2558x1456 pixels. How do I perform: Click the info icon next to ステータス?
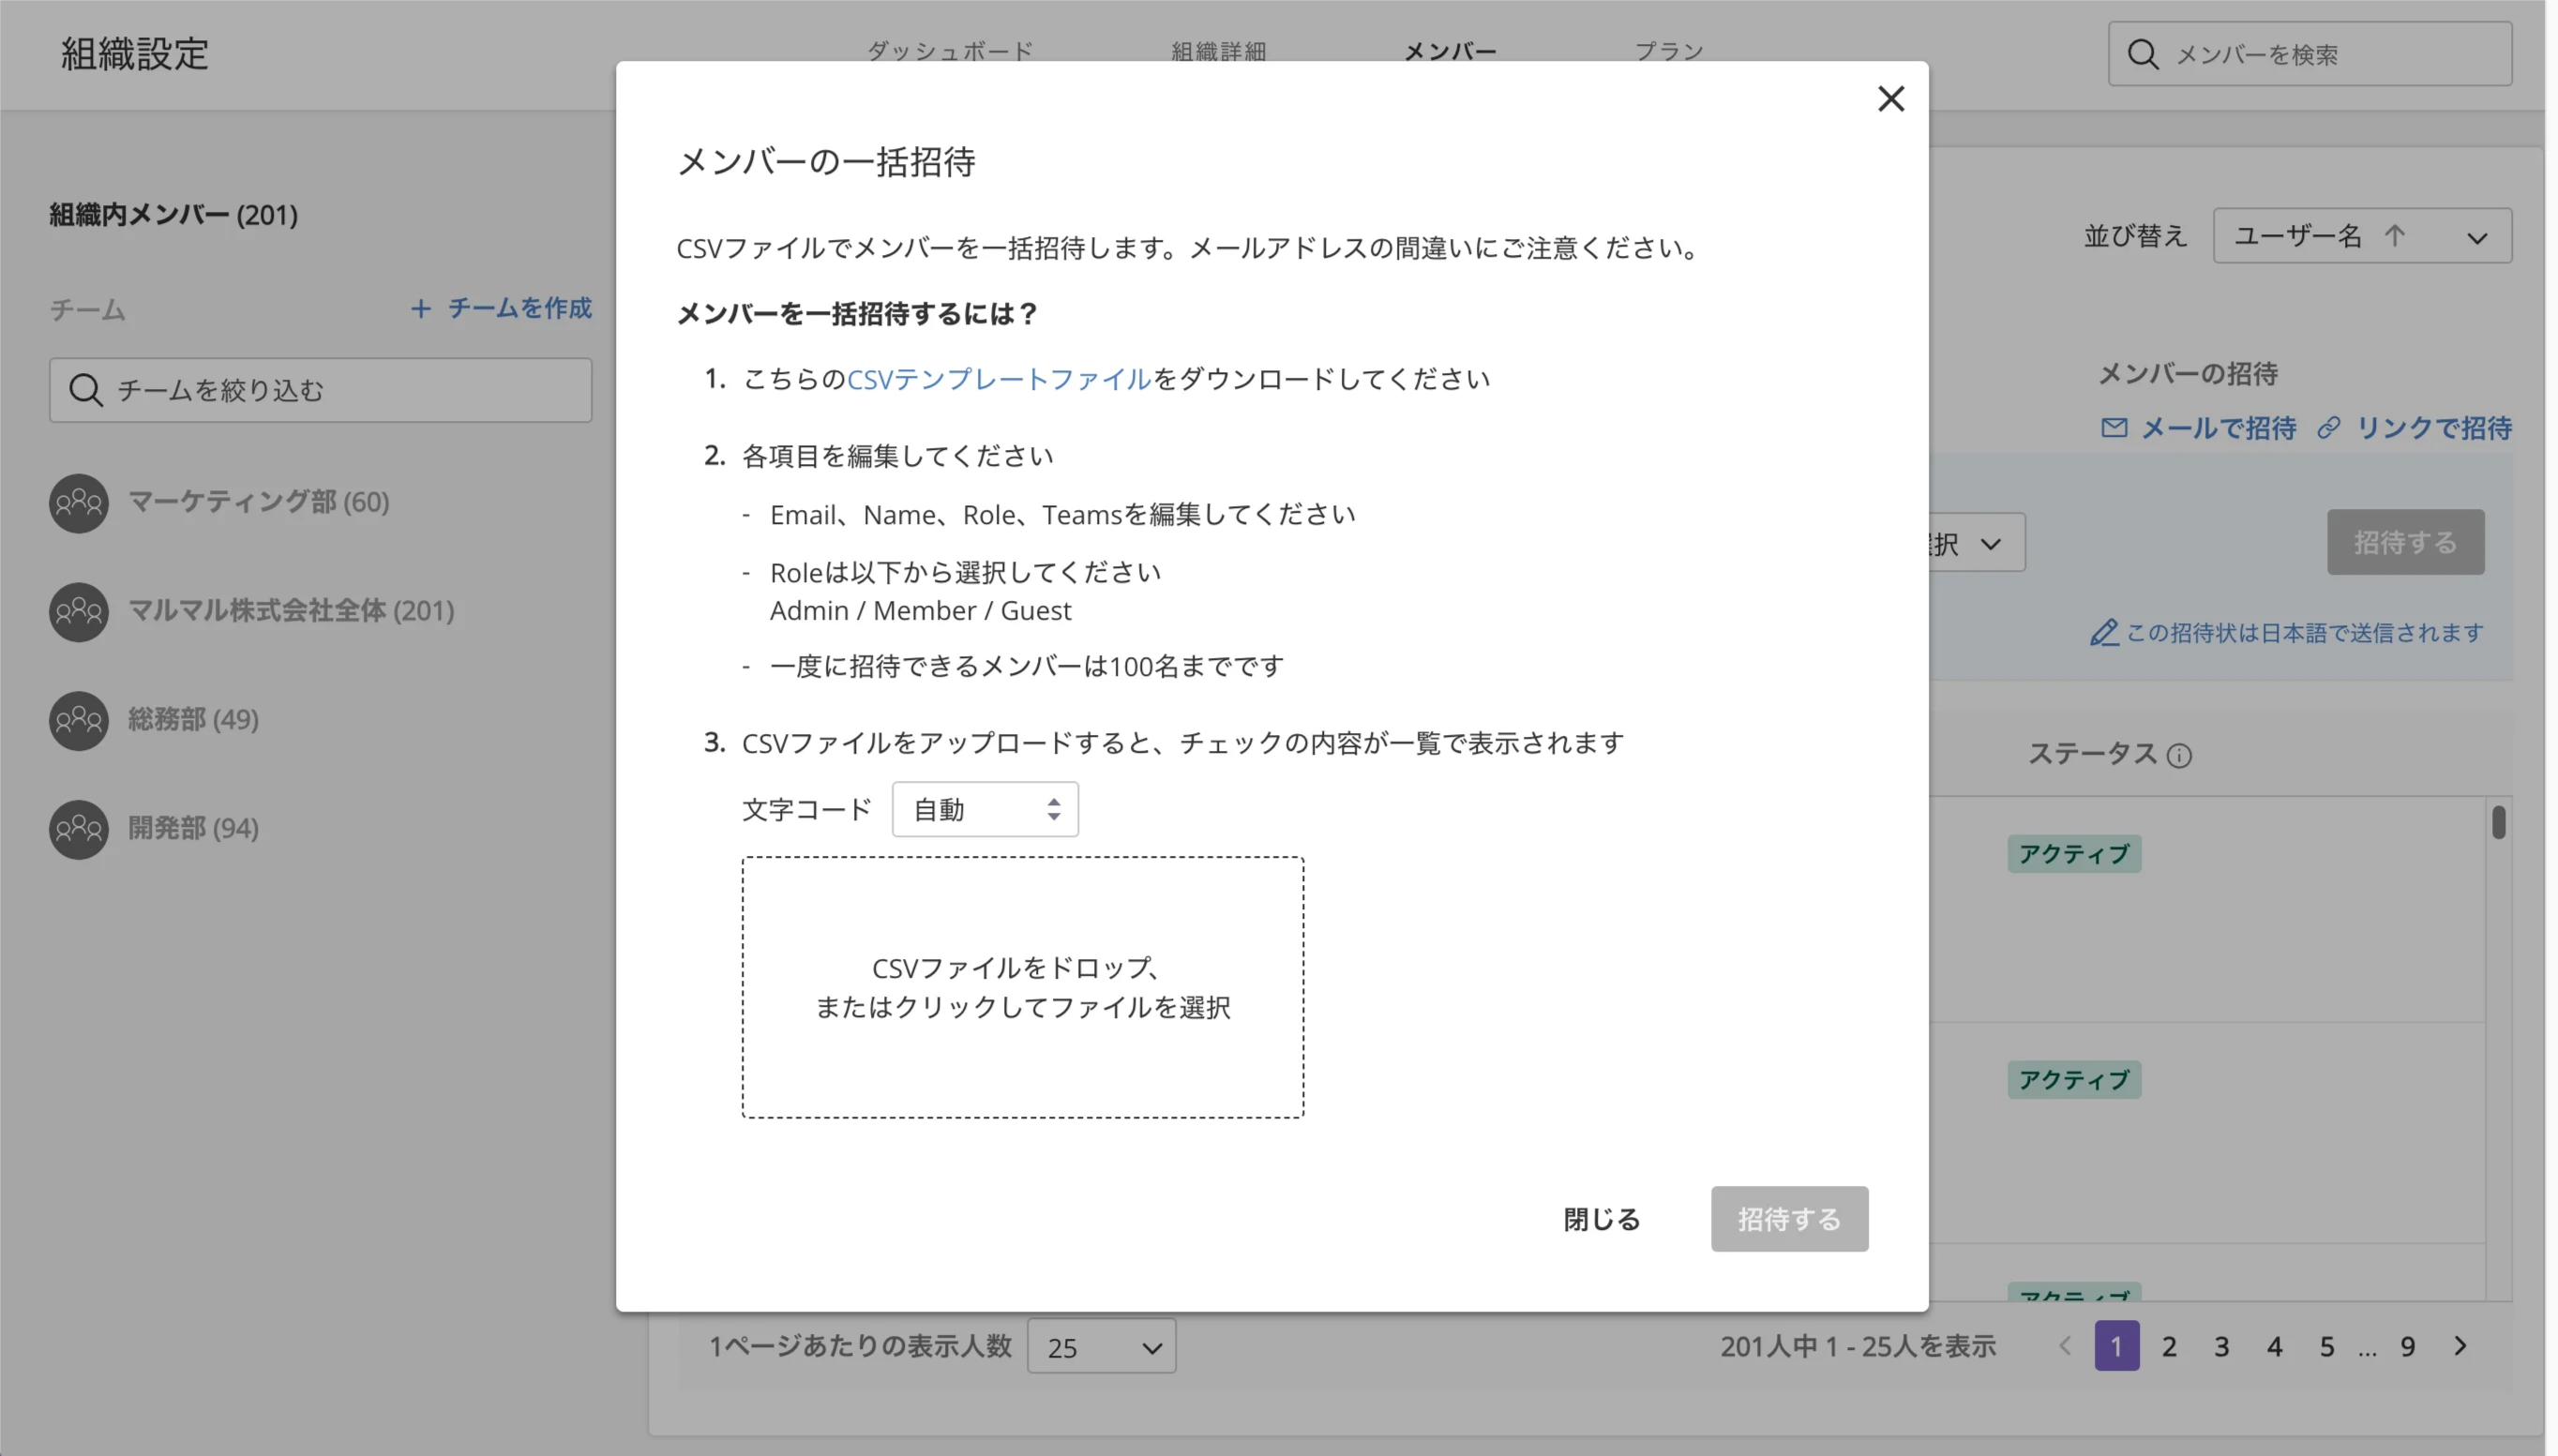tap(2179, 755)
